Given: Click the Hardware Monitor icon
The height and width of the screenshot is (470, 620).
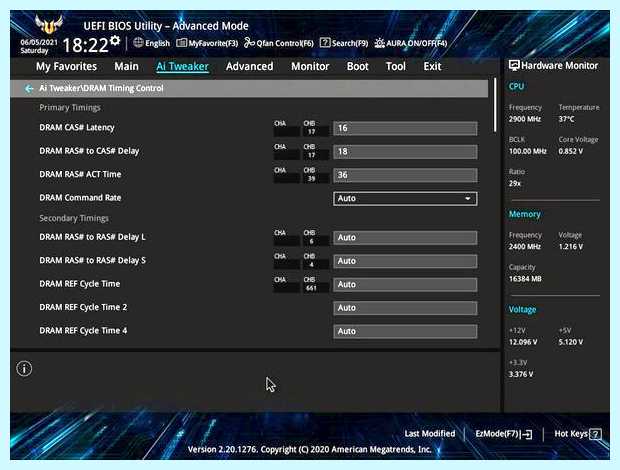Looking at the screenshot, I should [x=514, y=66].
